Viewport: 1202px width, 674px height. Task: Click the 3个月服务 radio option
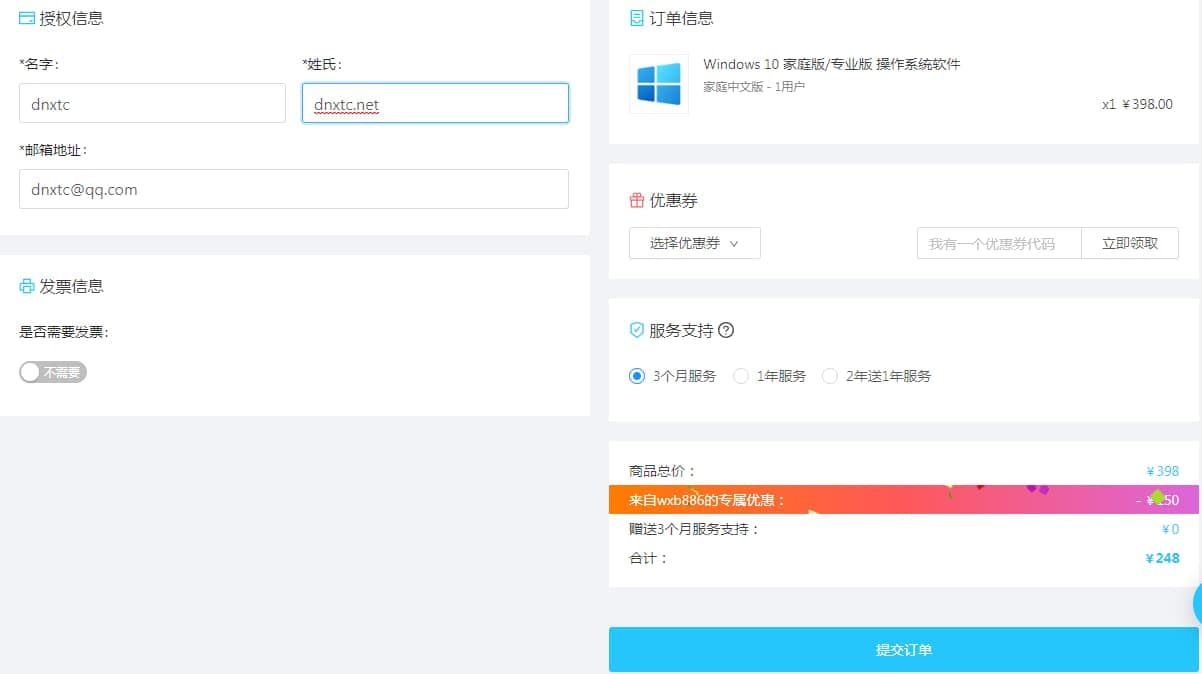pyautogui.click(x=637, y=376)
